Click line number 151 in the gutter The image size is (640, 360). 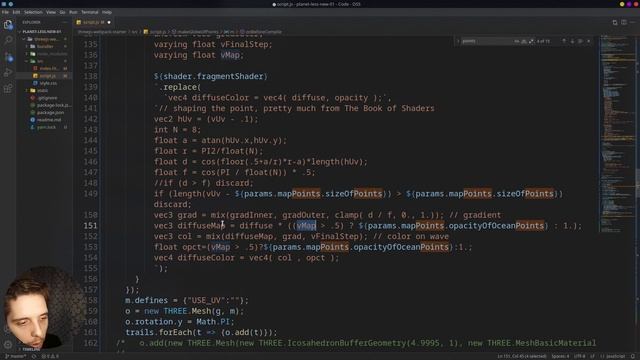(90, 226)
